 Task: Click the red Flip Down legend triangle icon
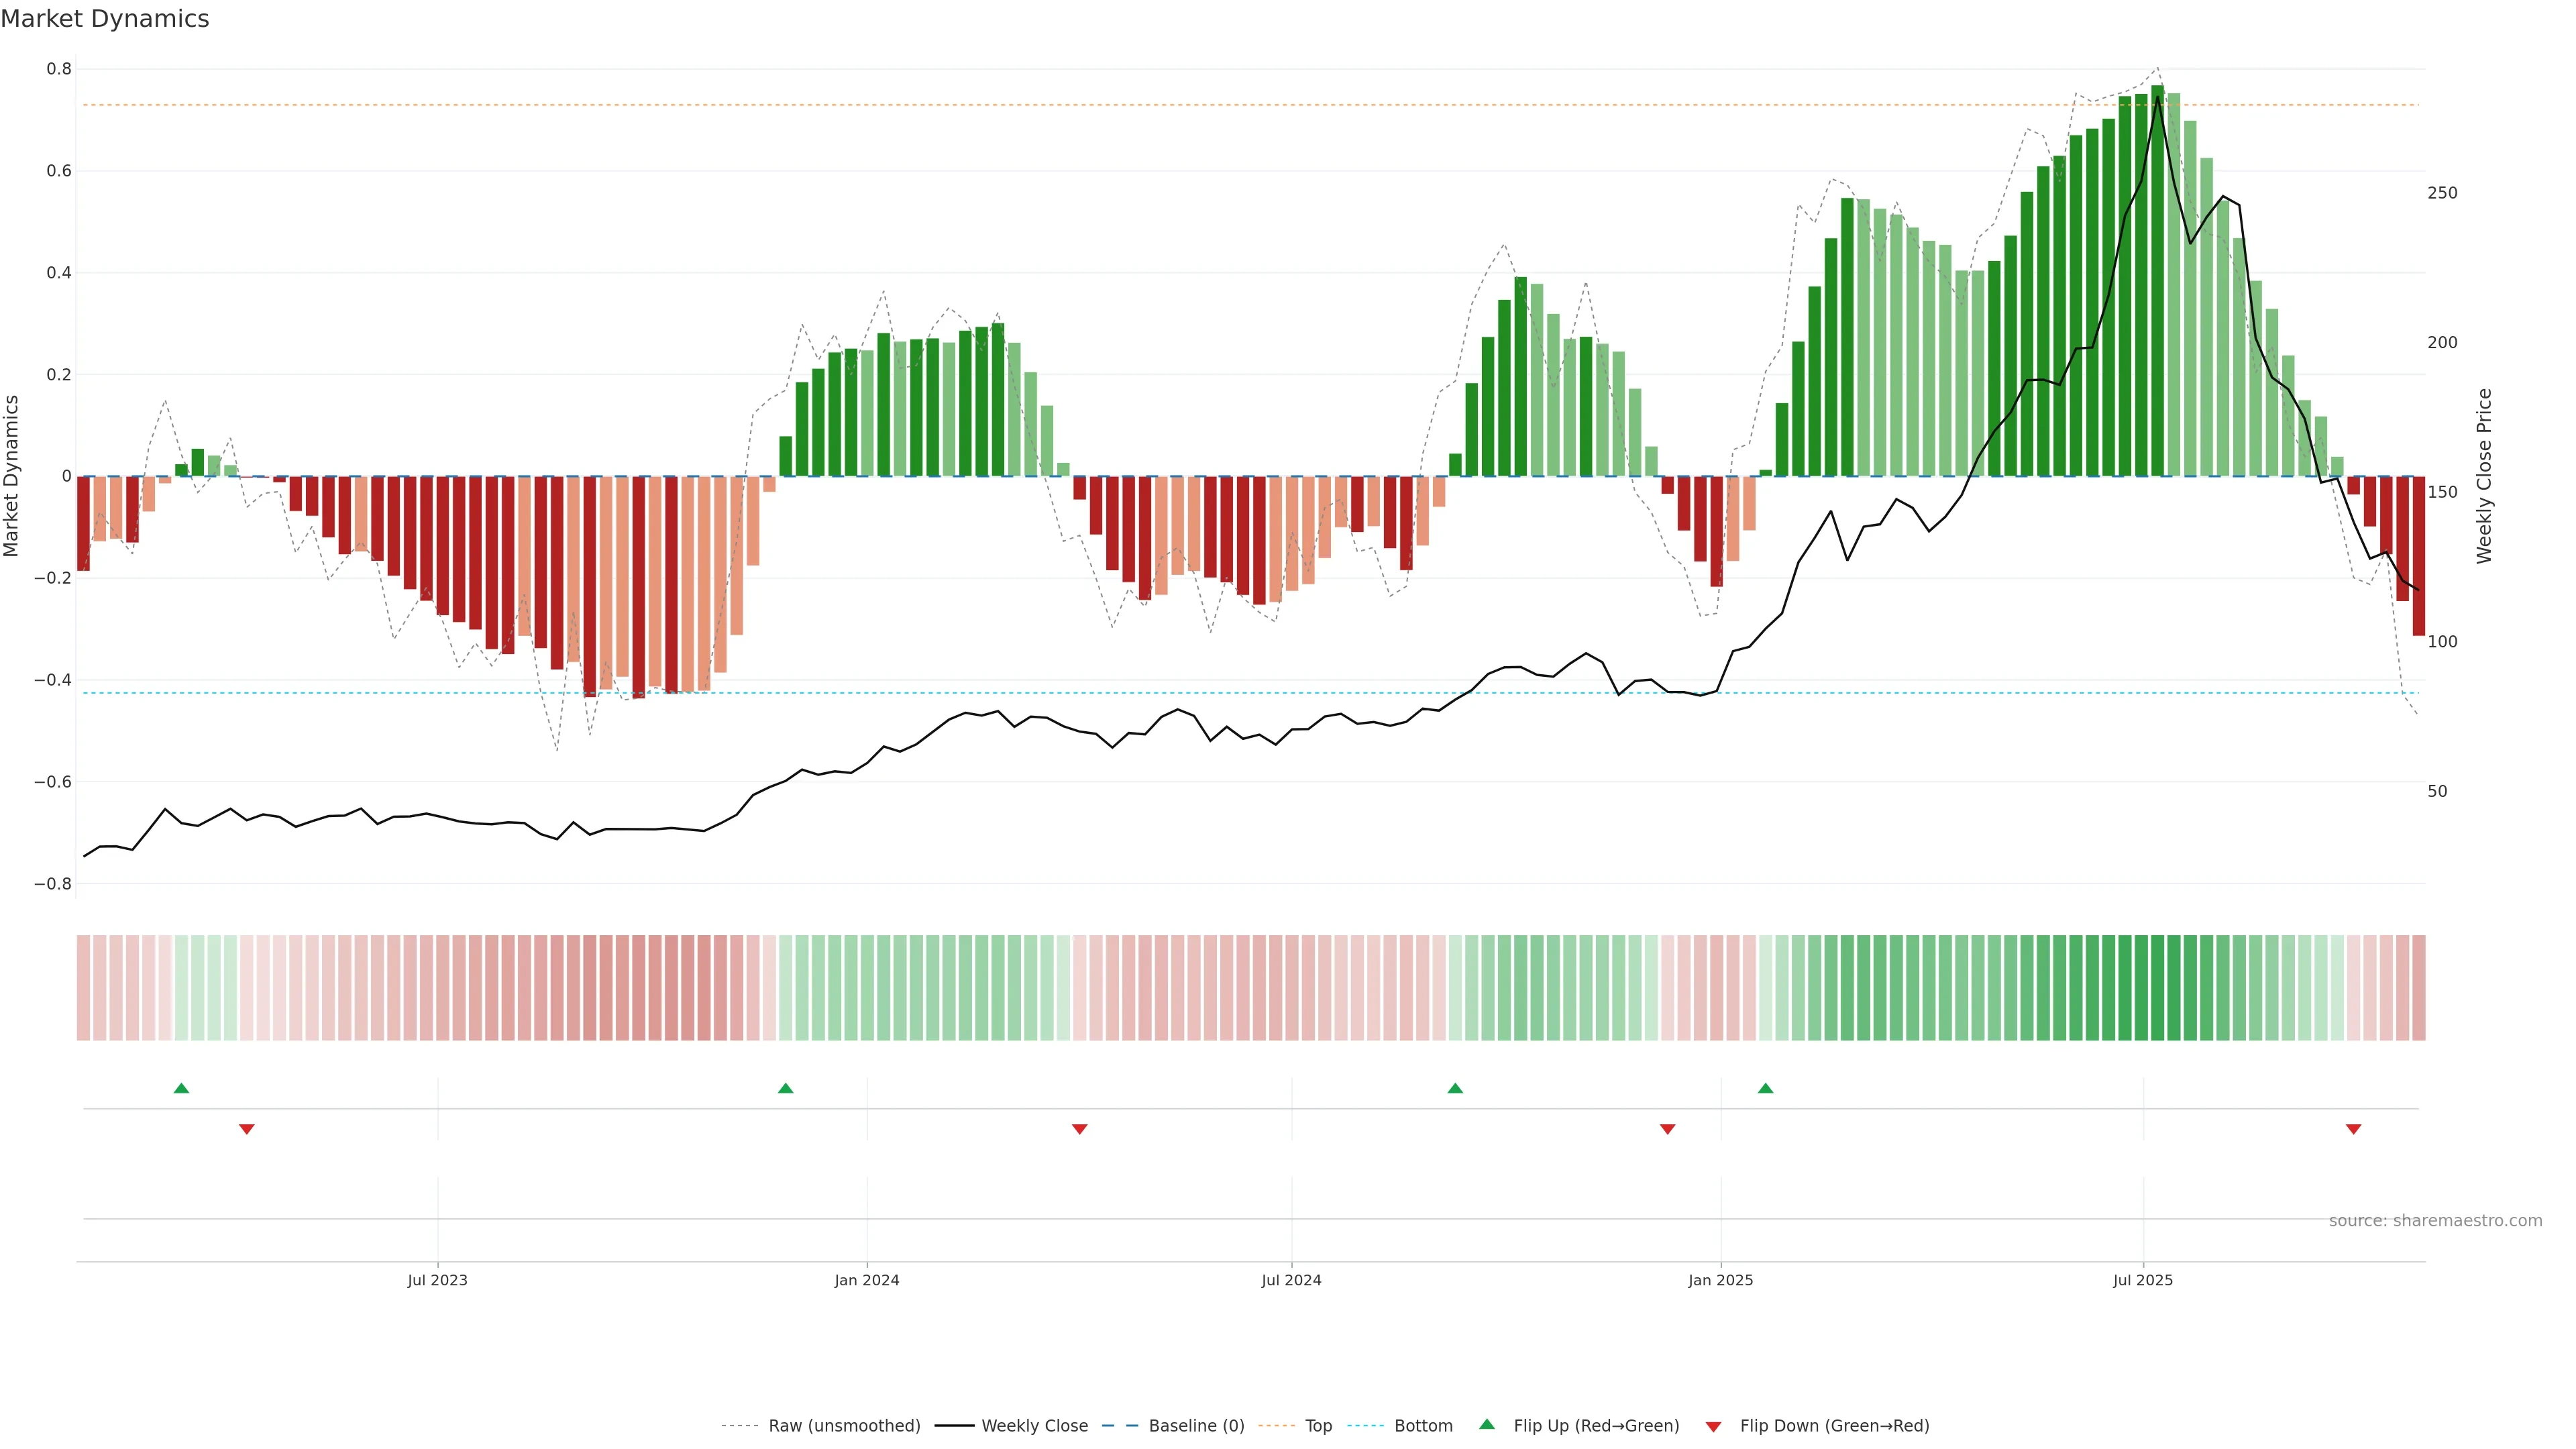[x=1713, y=1427]
